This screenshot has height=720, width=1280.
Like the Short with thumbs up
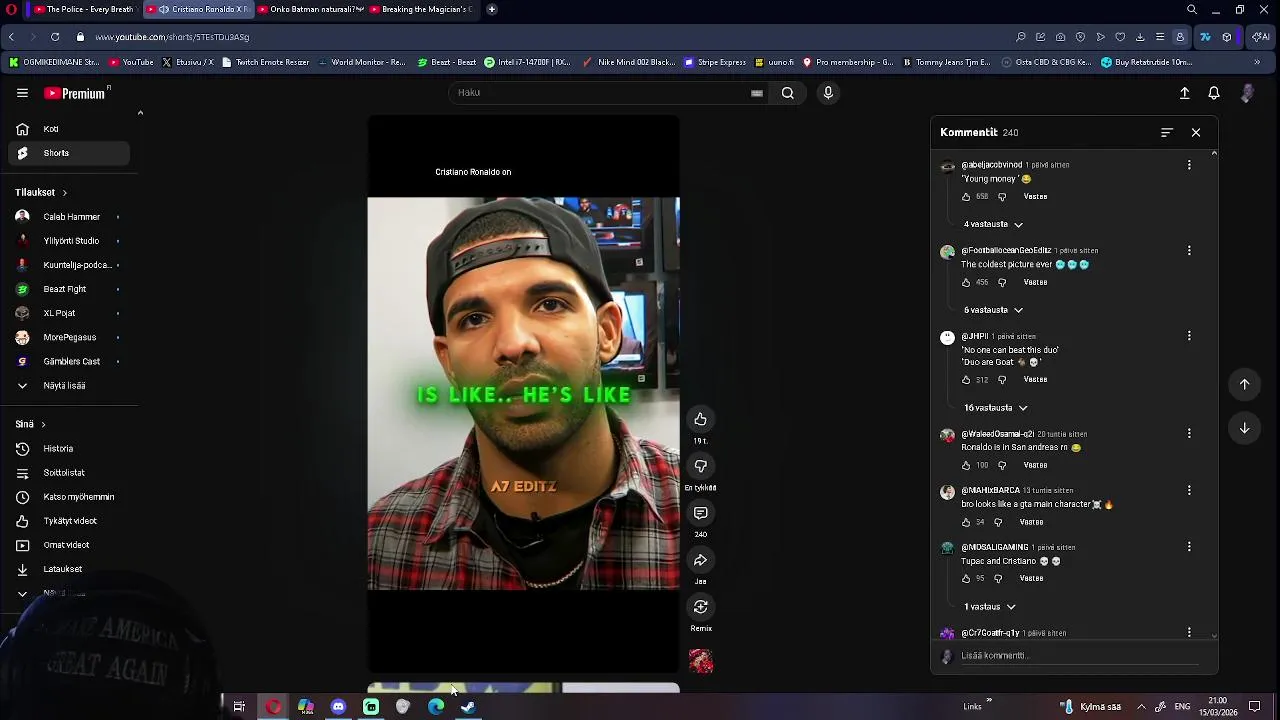(x=700, y=419)
